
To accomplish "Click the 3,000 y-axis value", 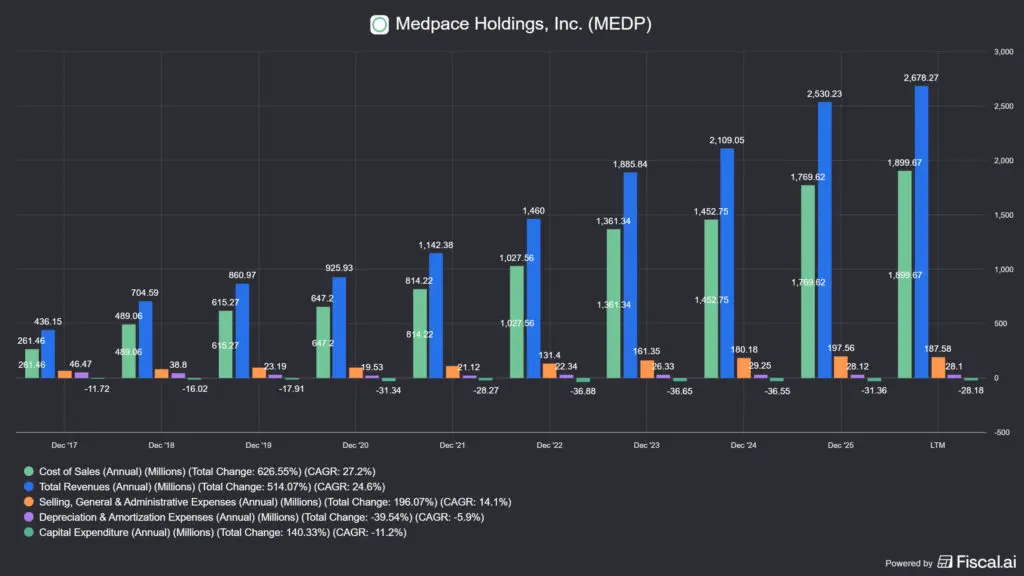I will click(x=1004, y=52).
